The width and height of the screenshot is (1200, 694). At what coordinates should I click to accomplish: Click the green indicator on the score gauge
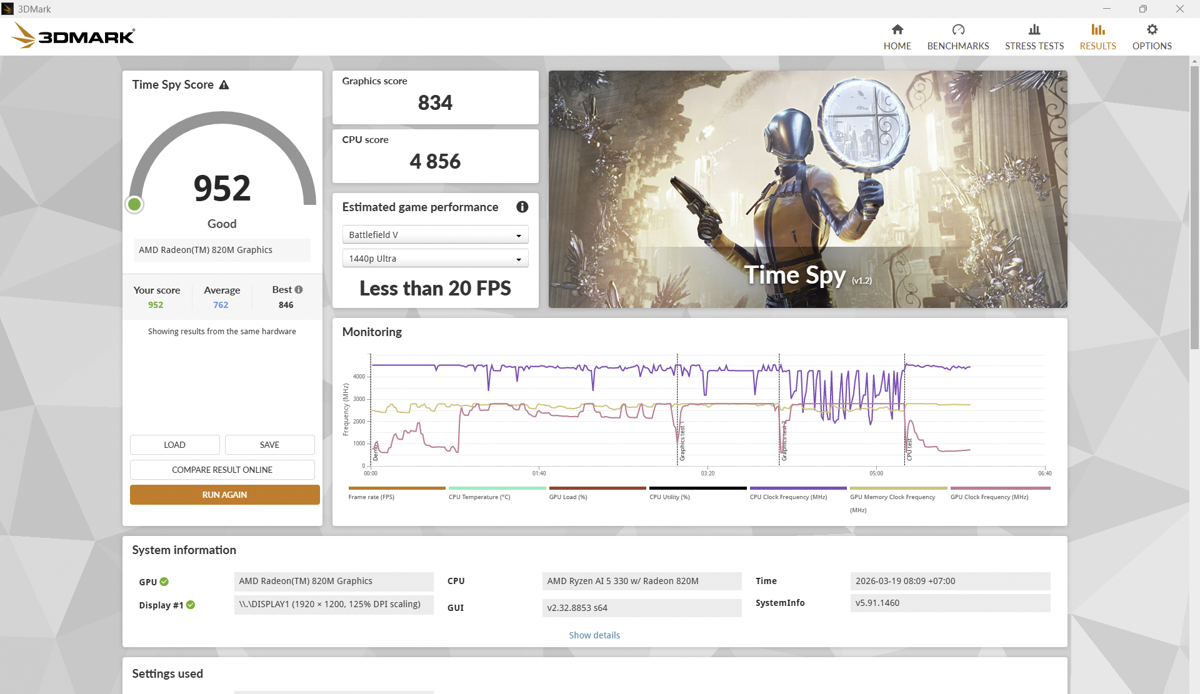coord(134,204)
